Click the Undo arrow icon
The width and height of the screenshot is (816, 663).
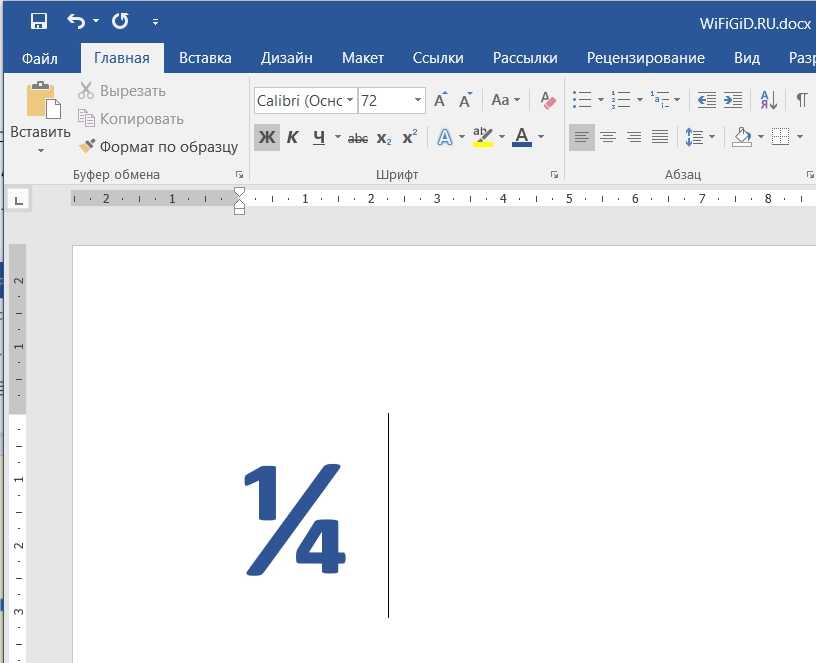pos(76,20)
